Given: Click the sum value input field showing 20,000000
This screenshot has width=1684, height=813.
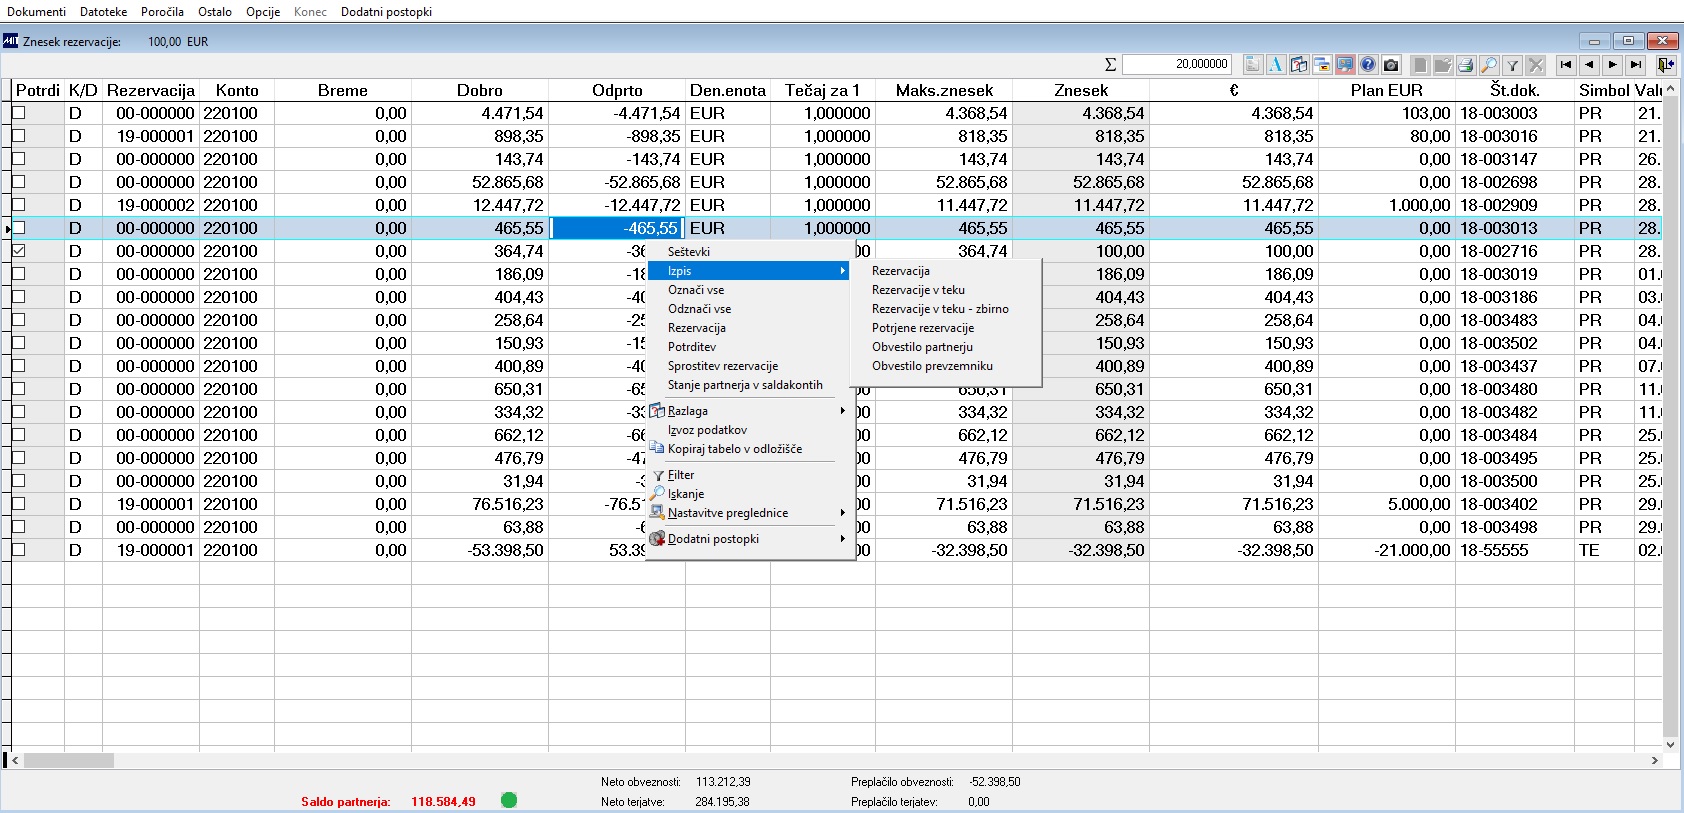Looking at the screenshot, I should coord(1177,64).
